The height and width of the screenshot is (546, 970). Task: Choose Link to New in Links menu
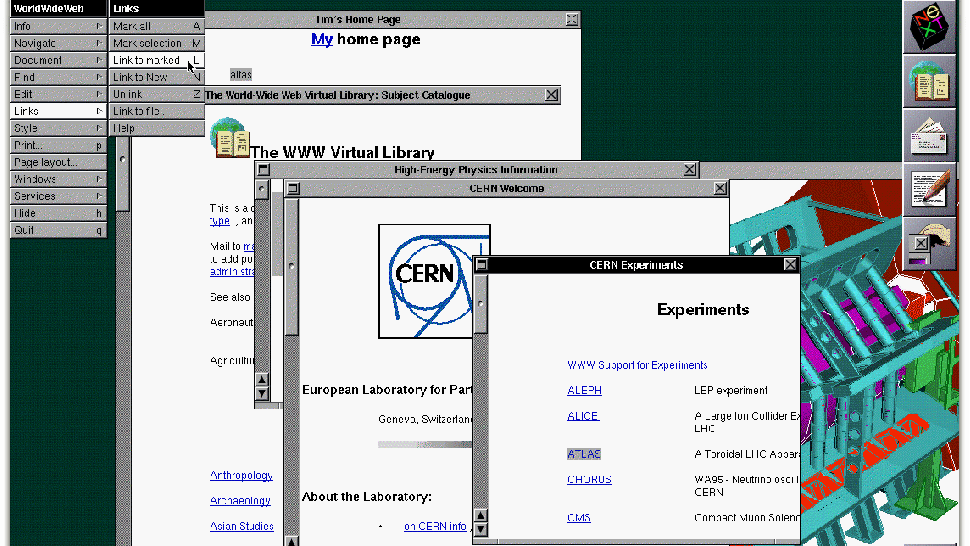157,77
